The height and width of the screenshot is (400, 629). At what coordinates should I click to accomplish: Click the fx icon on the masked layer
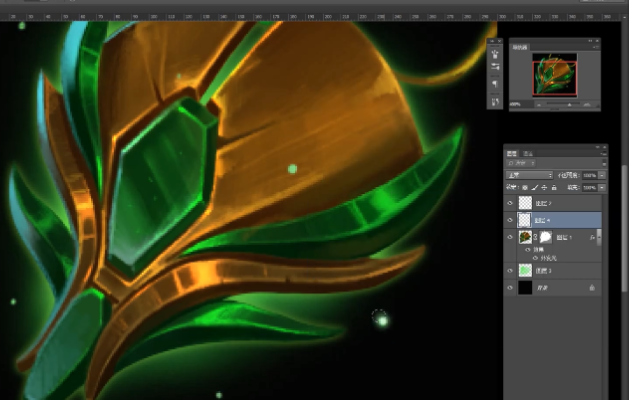(x=592, y=238)
